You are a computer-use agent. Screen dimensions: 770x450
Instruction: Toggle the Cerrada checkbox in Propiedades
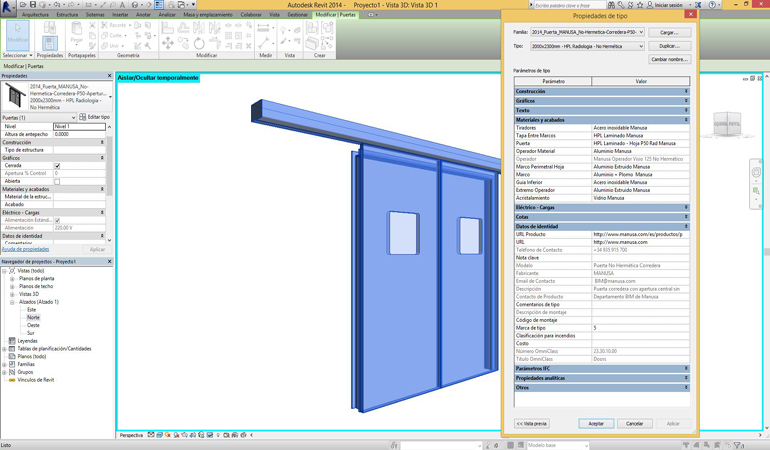pyautogui.click(x=57, y=166)
